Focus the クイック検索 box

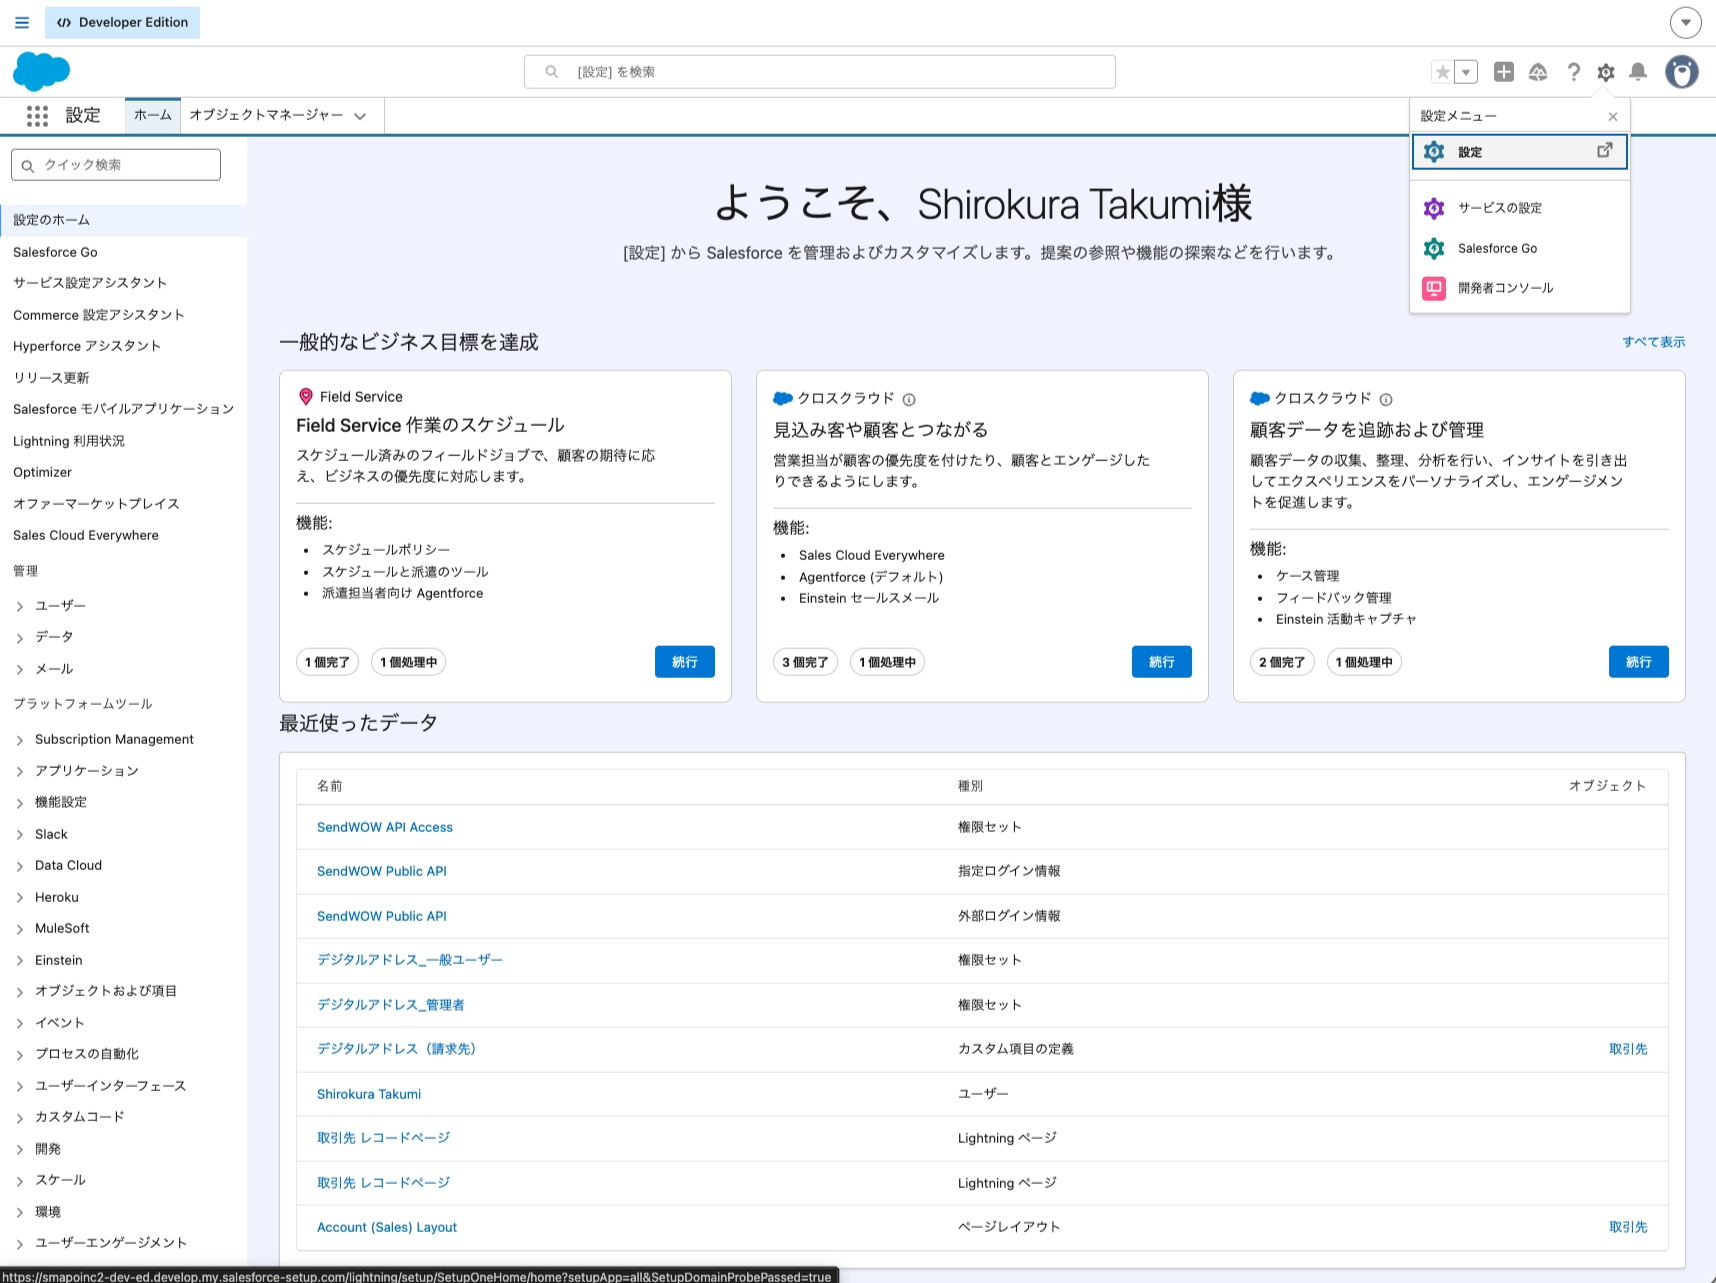116,165
